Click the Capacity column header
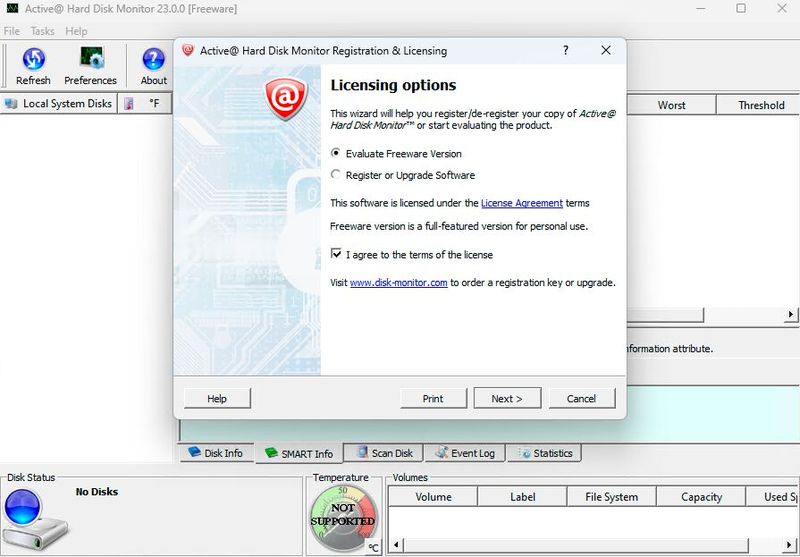Screen dimensions: 800x557 pyautogui.click(x=701, y=497)
